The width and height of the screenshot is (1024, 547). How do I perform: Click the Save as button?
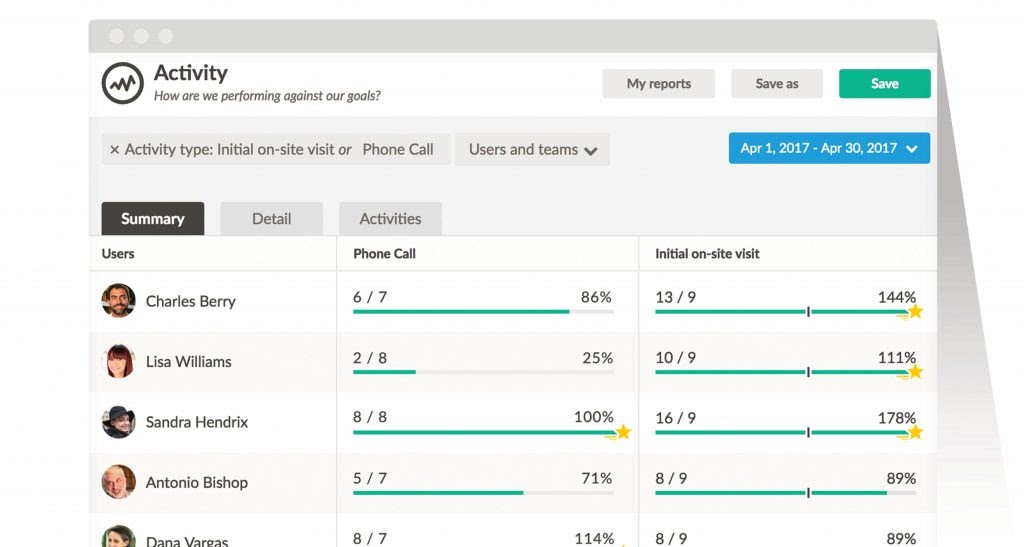pos(777,84)
